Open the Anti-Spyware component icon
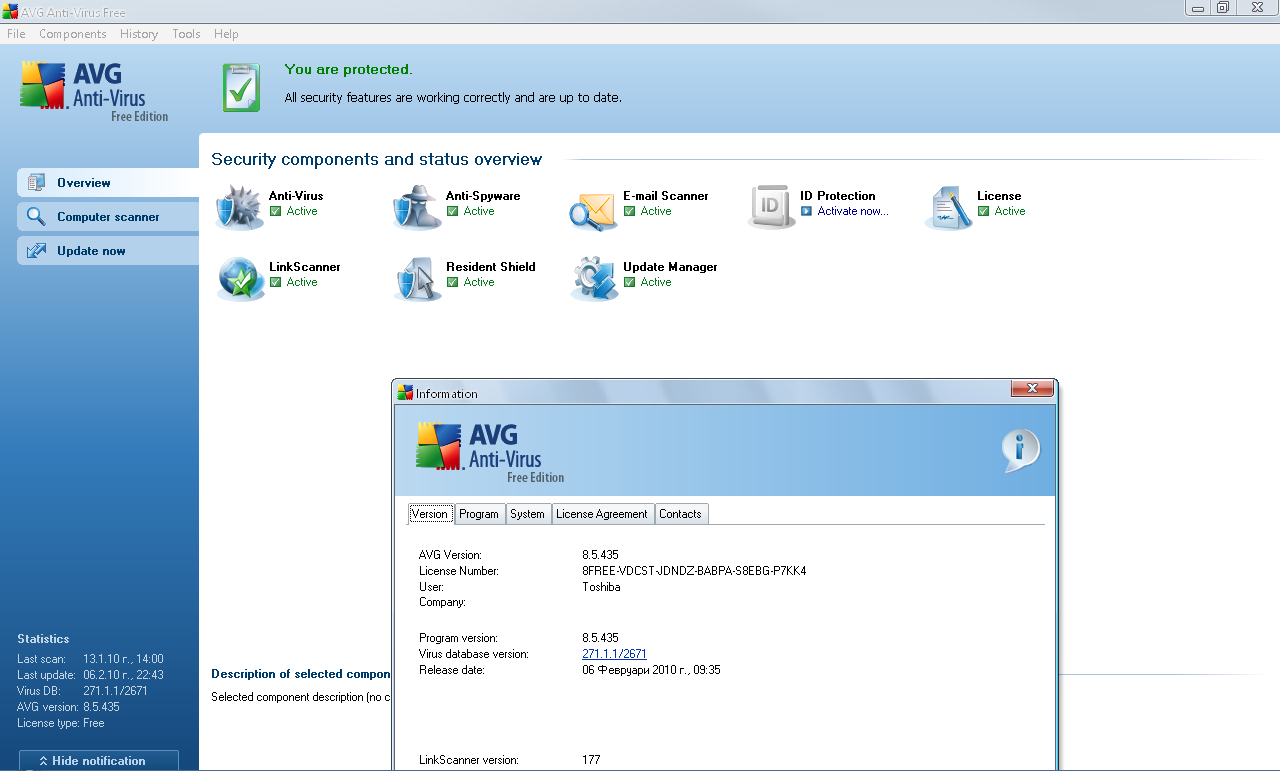 click(417, 208)
